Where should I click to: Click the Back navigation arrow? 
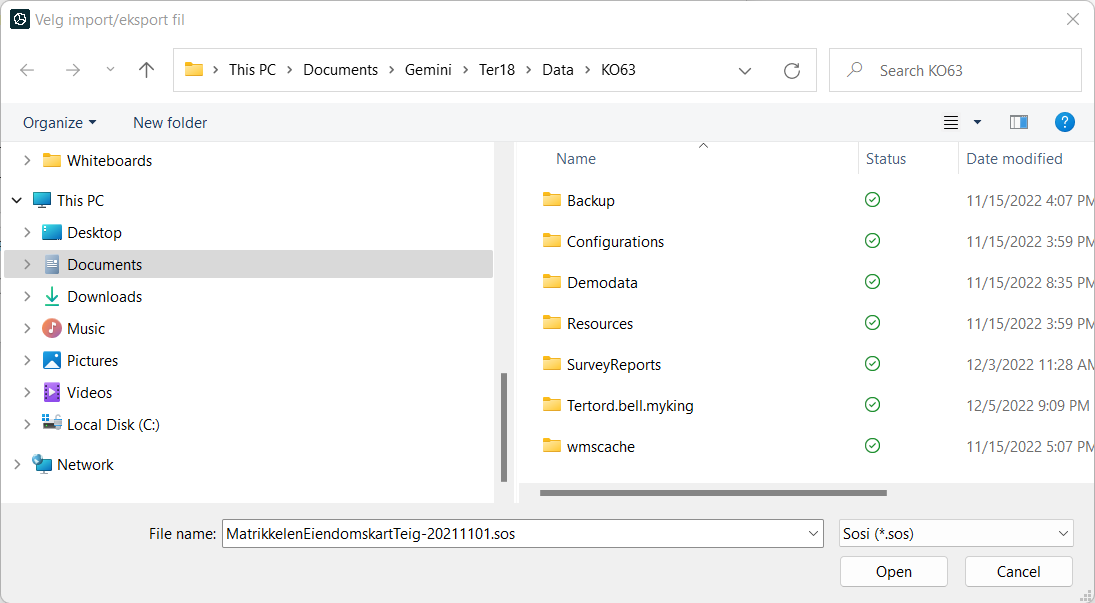click(28, 70)
